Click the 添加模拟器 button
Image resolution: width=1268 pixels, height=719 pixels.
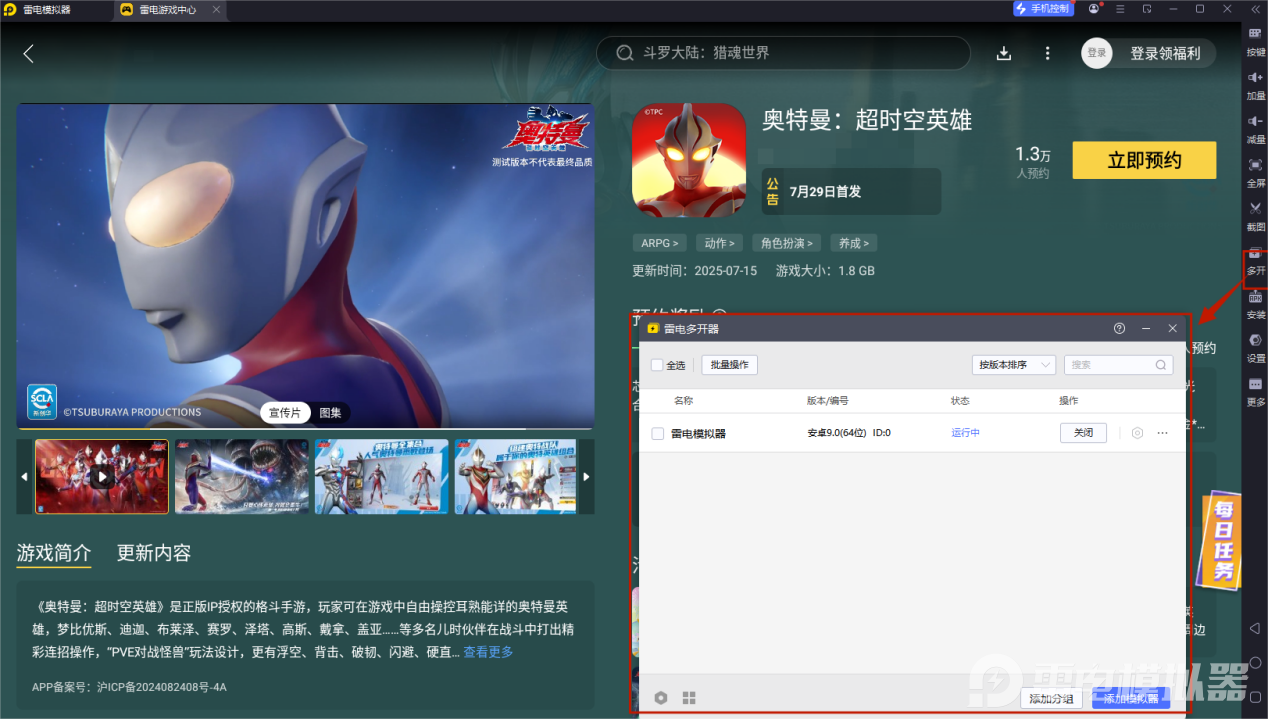point(1130,698)
